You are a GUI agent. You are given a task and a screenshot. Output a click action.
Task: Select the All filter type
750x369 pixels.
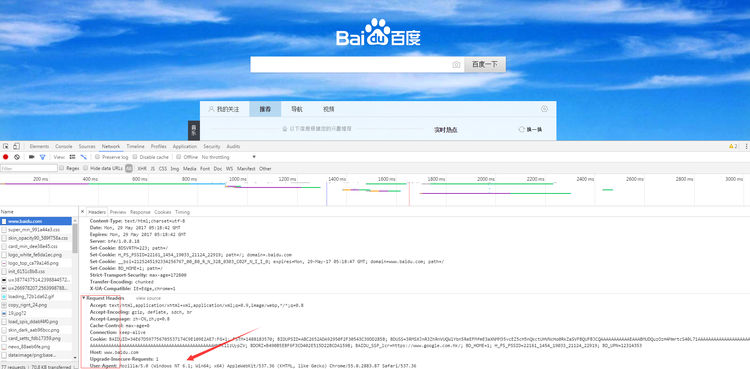129,168
